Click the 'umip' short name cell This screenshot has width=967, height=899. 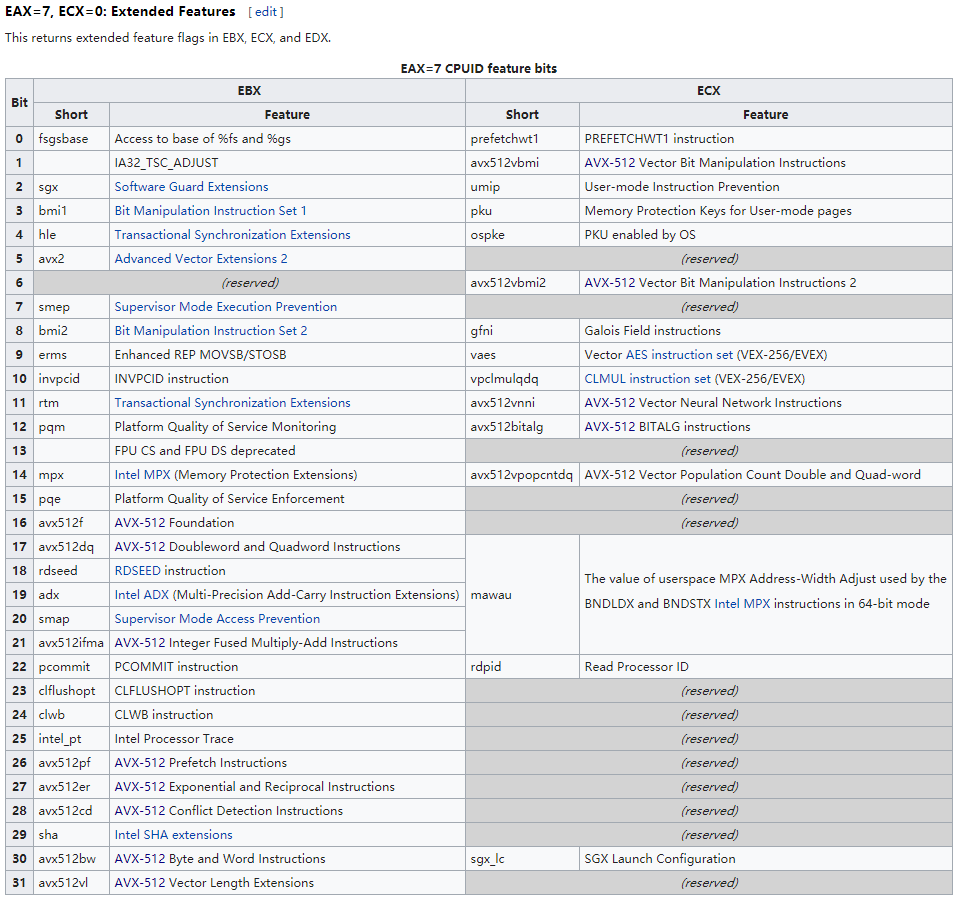point(522,187)
